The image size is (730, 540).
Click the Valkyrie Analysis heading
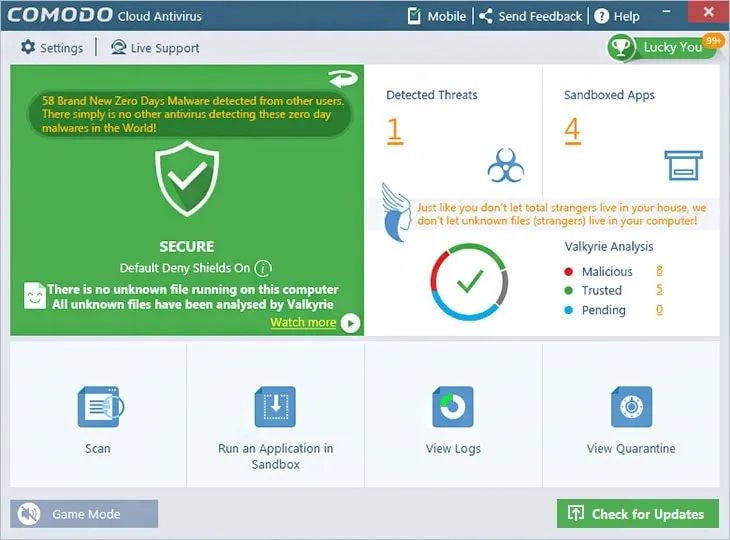pos(608,246)
